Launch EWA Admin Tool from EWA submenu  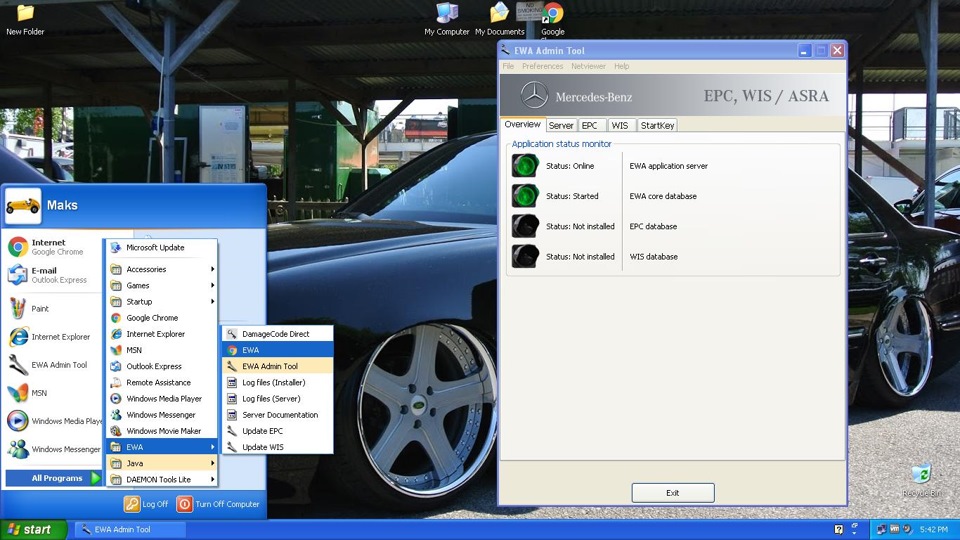[x=278, y=366]
